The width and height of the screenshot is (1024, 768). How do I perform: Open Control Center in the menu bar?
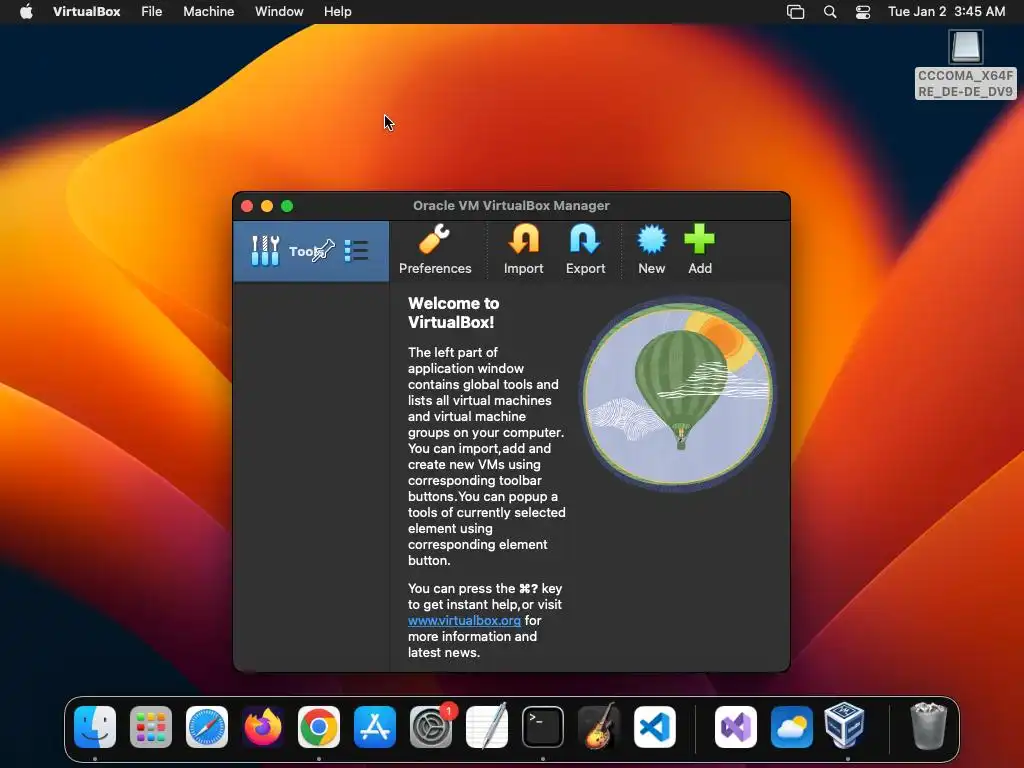tap(863, 12)
